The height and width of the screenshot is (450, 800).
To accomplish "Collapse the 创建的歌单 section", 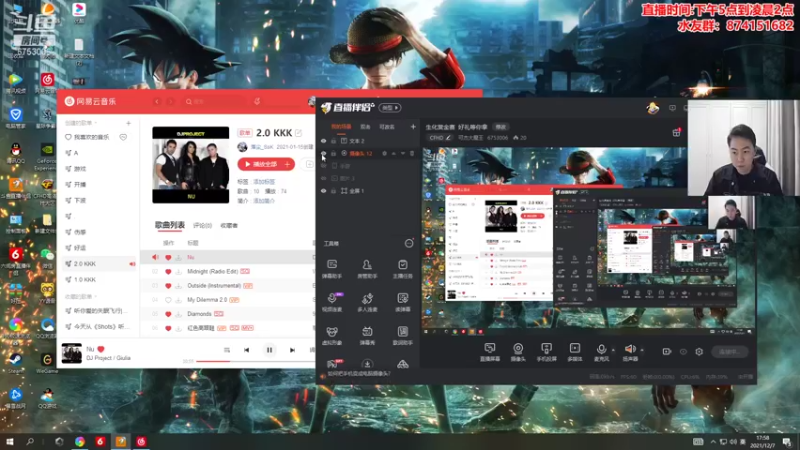I will click(x=81, y=123).
